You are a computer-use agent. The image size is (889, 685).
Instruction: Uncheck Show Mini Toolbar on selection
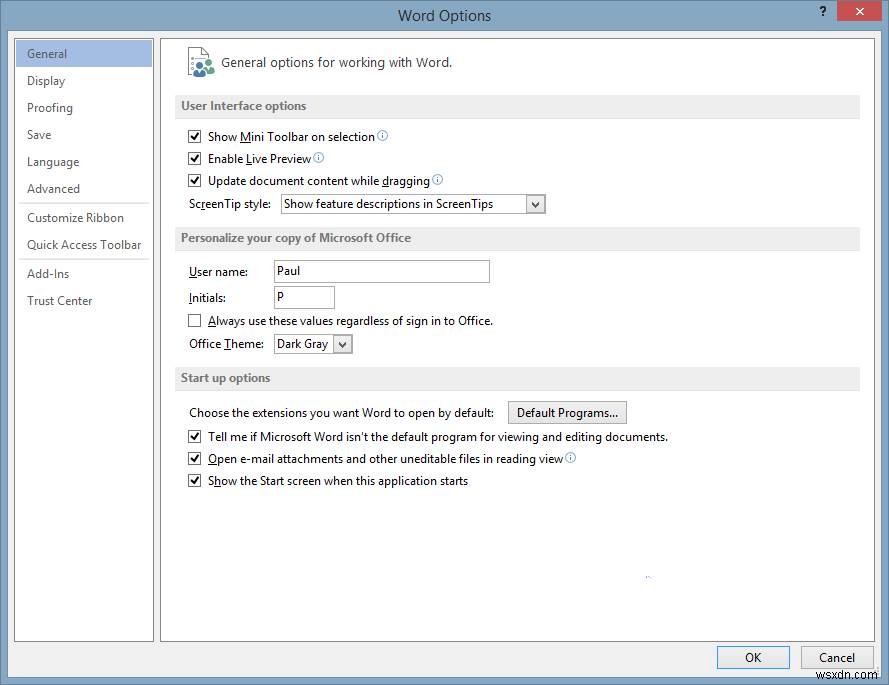[194, 136]
